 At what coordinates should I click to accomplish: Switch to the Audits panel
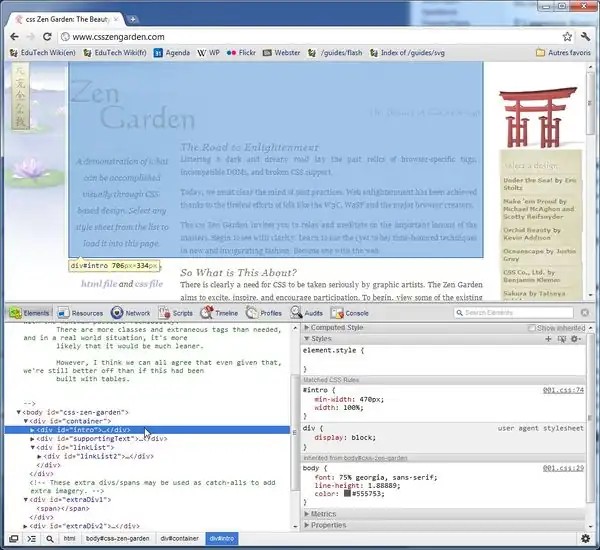[x=308, y=313]
